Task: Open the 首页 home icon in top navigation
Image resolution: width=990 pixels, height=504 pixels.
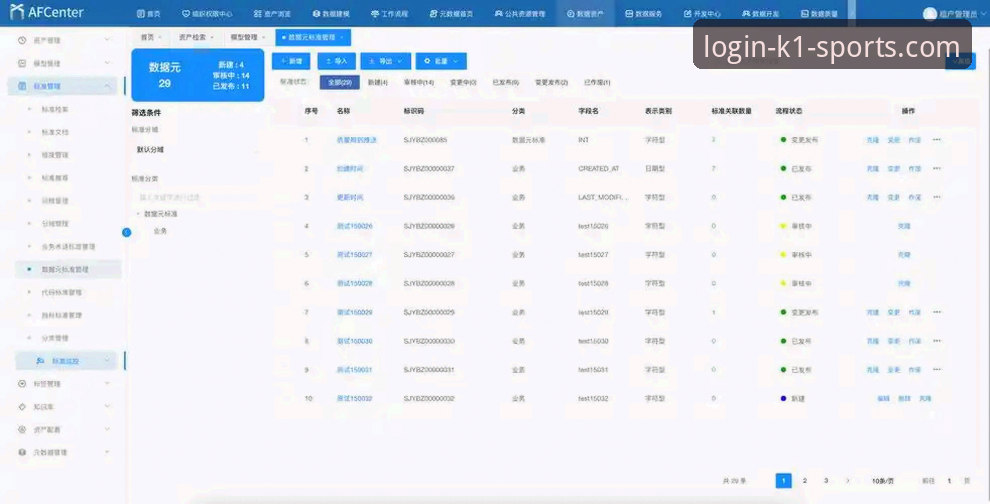Action: click(141, 13)
